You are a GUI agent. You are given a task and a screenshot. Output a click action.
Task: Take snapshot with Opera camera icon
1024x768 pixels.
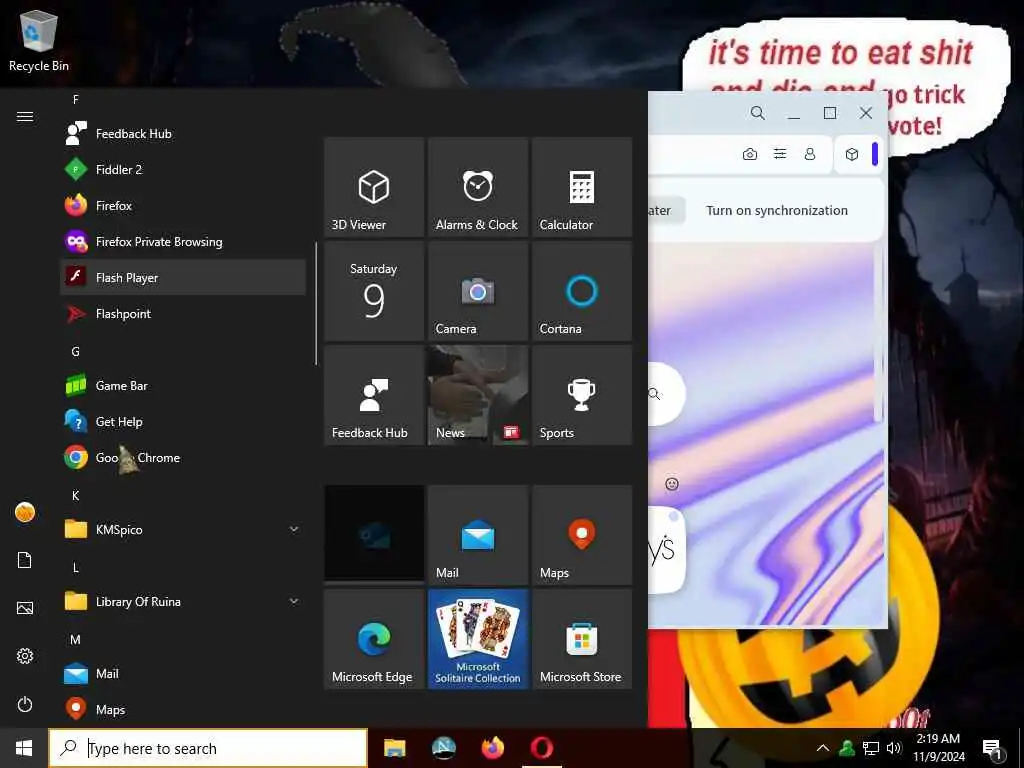[x=750, y=154]
